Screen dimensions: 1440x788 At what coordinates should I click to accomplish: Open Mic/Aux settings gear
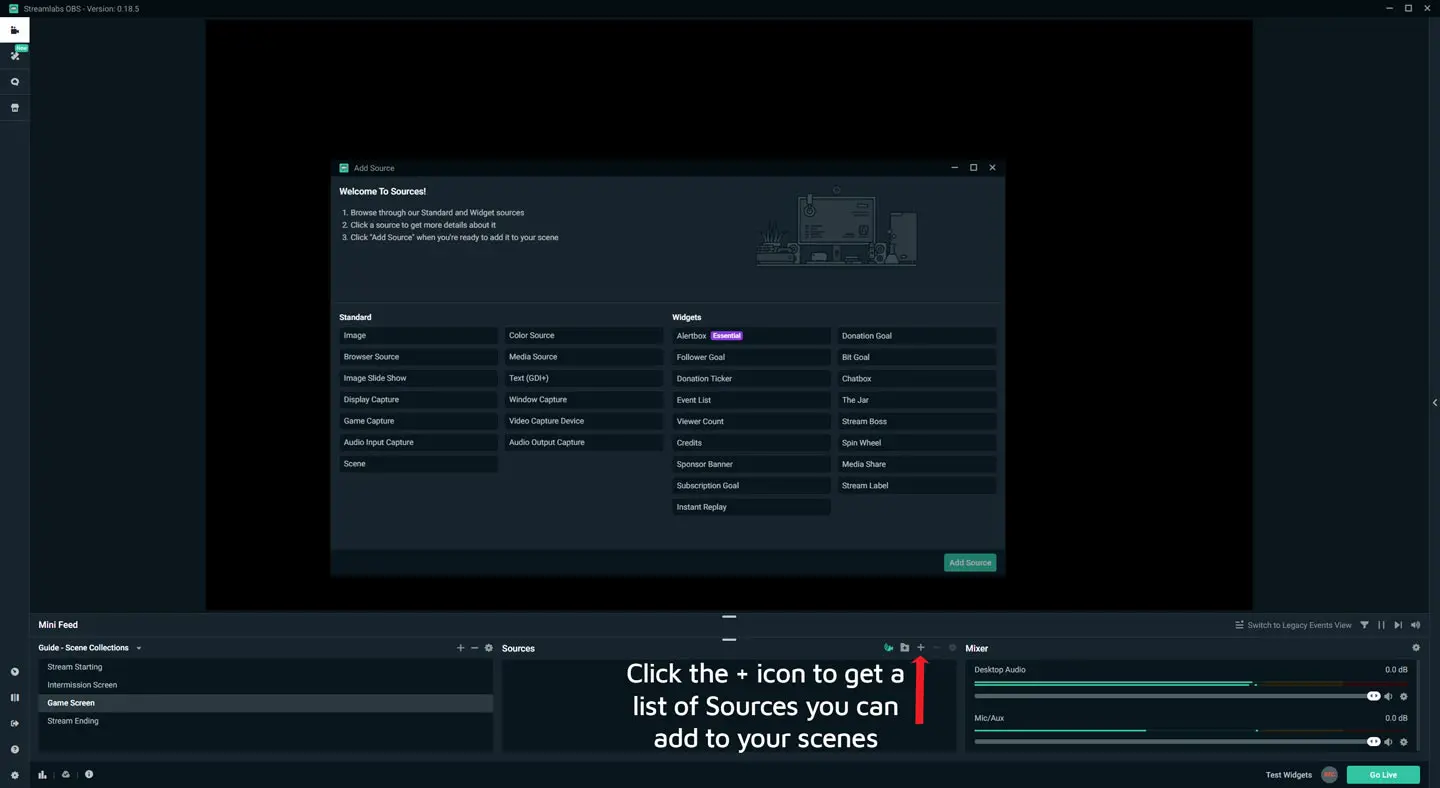coord(1403,742)
